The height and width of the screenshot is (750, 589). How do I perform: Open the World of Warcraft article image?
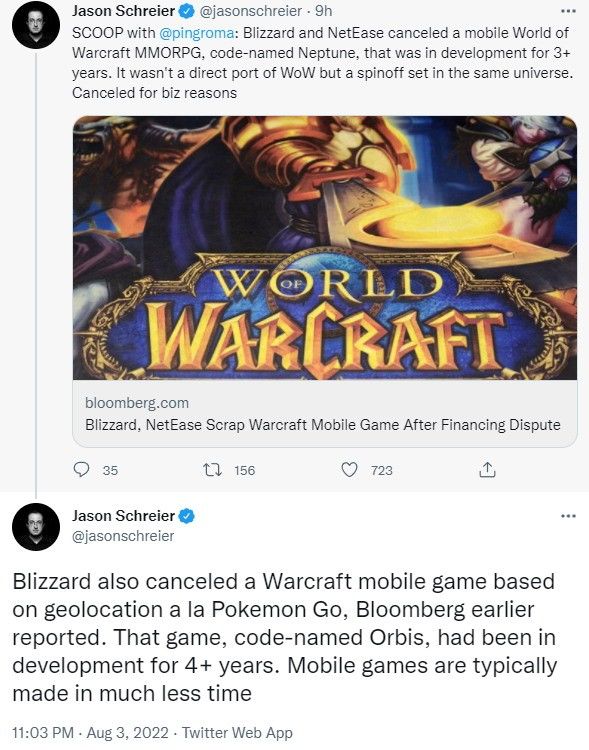click(325, 248)
